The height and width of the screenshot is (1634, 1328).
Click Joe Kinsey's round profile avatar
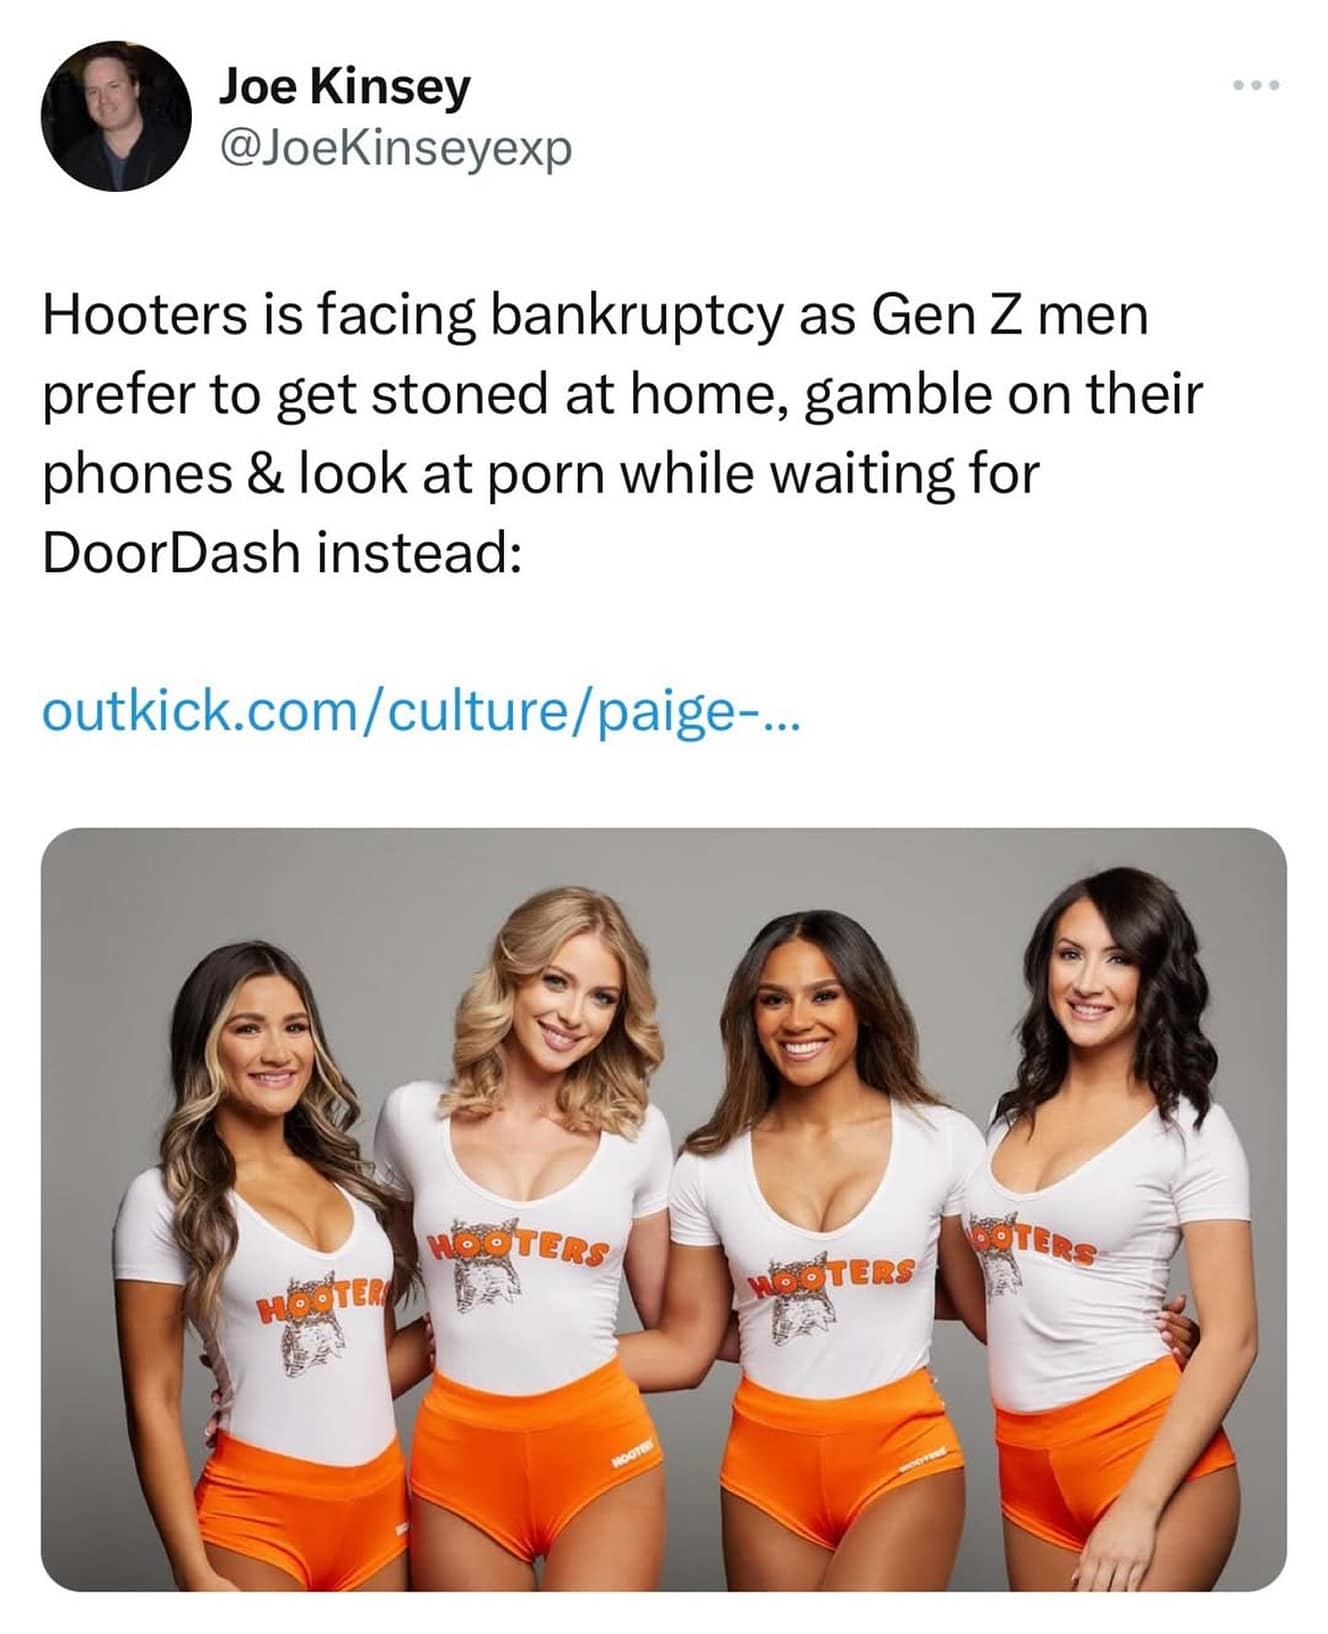[116, 116]
